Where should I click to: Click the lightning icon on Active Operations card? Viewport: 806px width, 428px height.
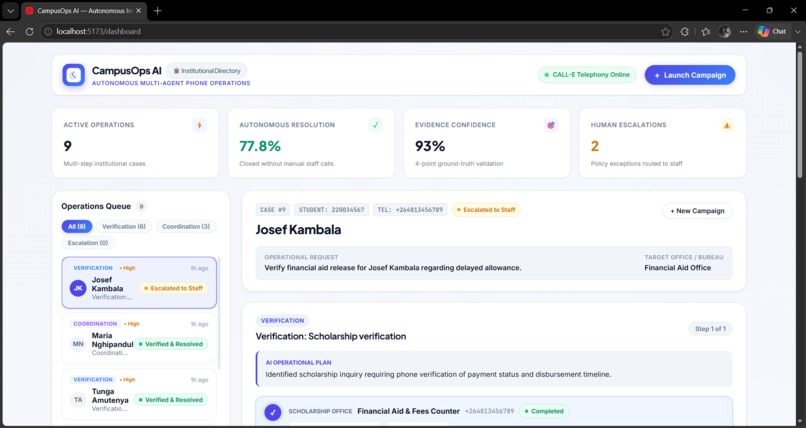199,125
